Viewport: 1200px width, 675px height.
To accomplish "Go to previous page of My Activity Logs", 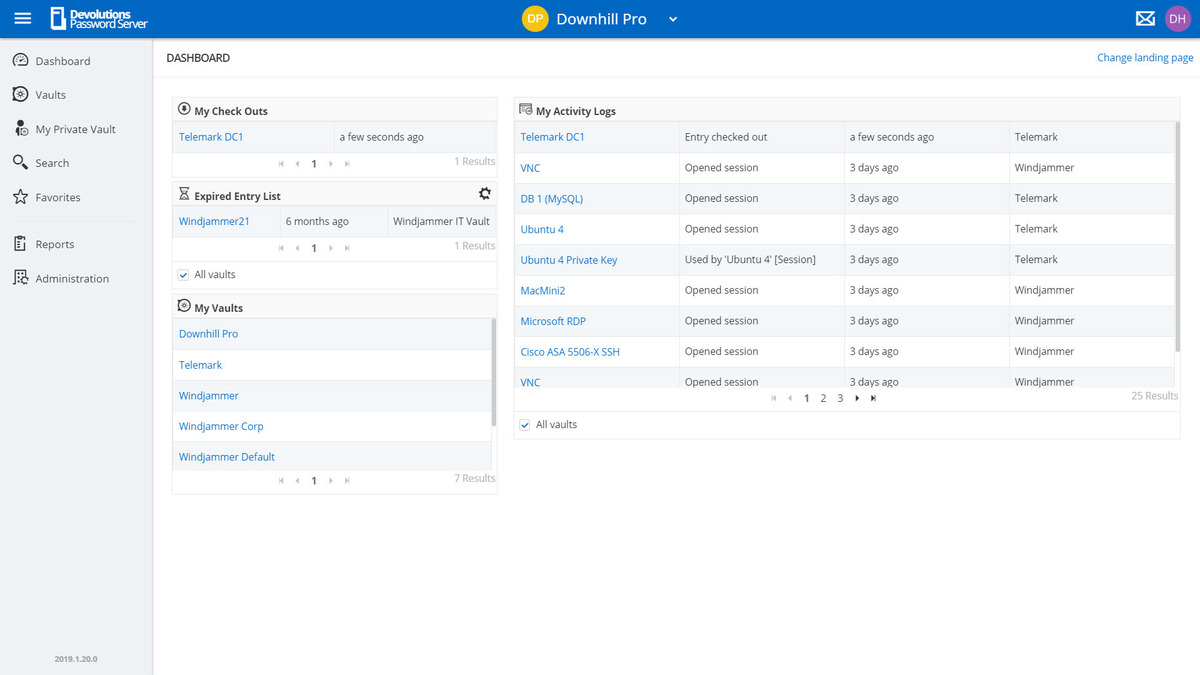I will pos(790,398).
